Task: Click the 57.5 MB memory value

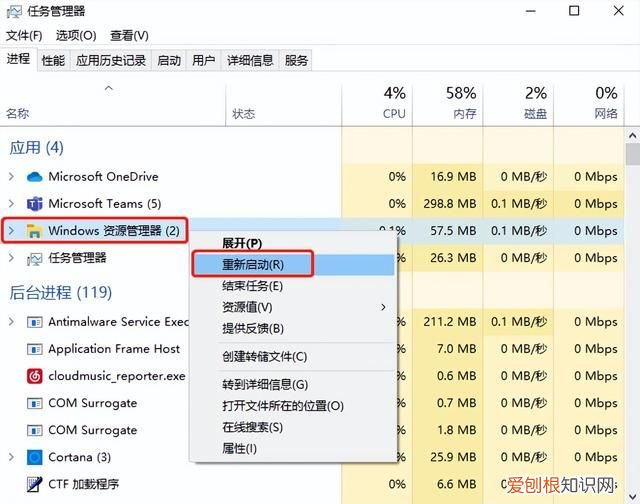Action: click(453, 231)
